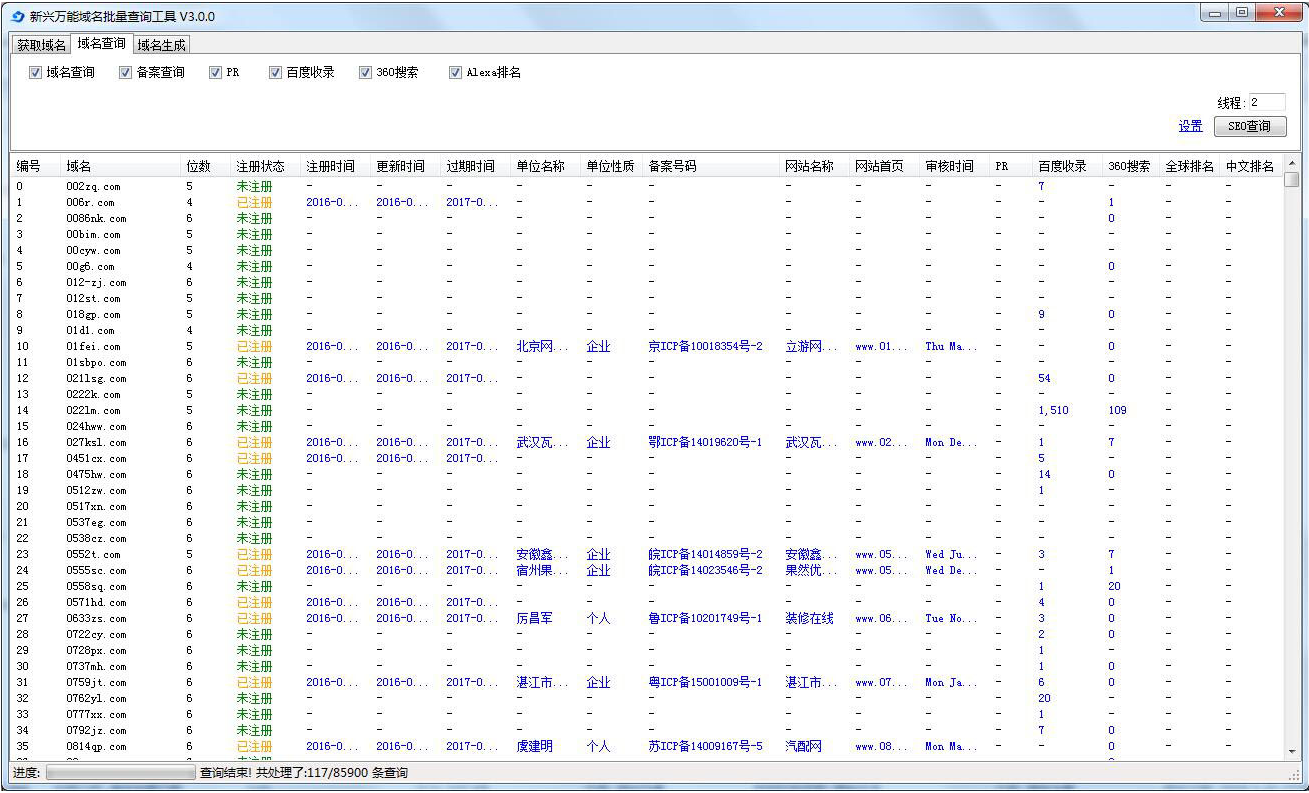Toggle the 百度收录 checkbox
This screenshot has height=793, width=1309.
275,72
